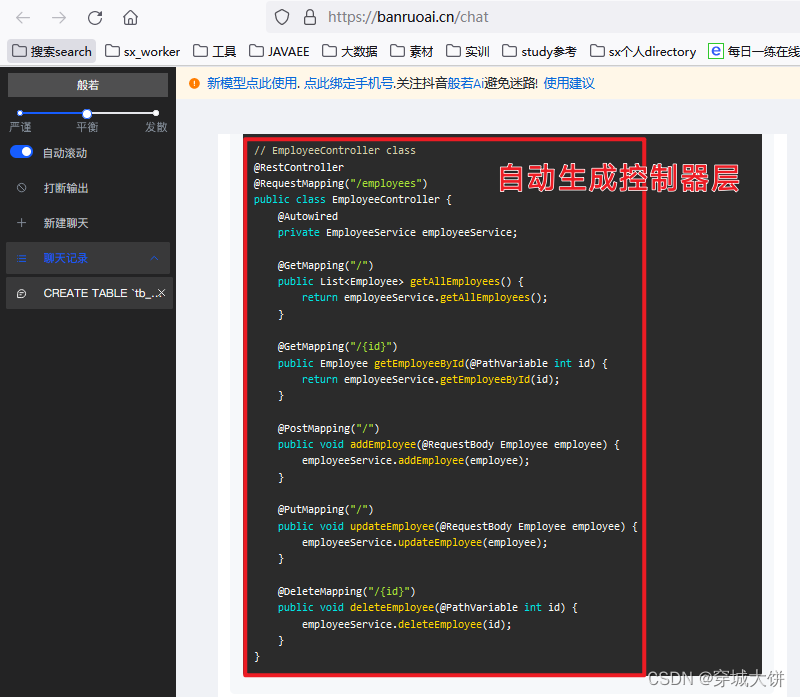Click the @Autowired annotation line
Screen dimensions: 800x697
pyautogui.click(x=308, y=216)
